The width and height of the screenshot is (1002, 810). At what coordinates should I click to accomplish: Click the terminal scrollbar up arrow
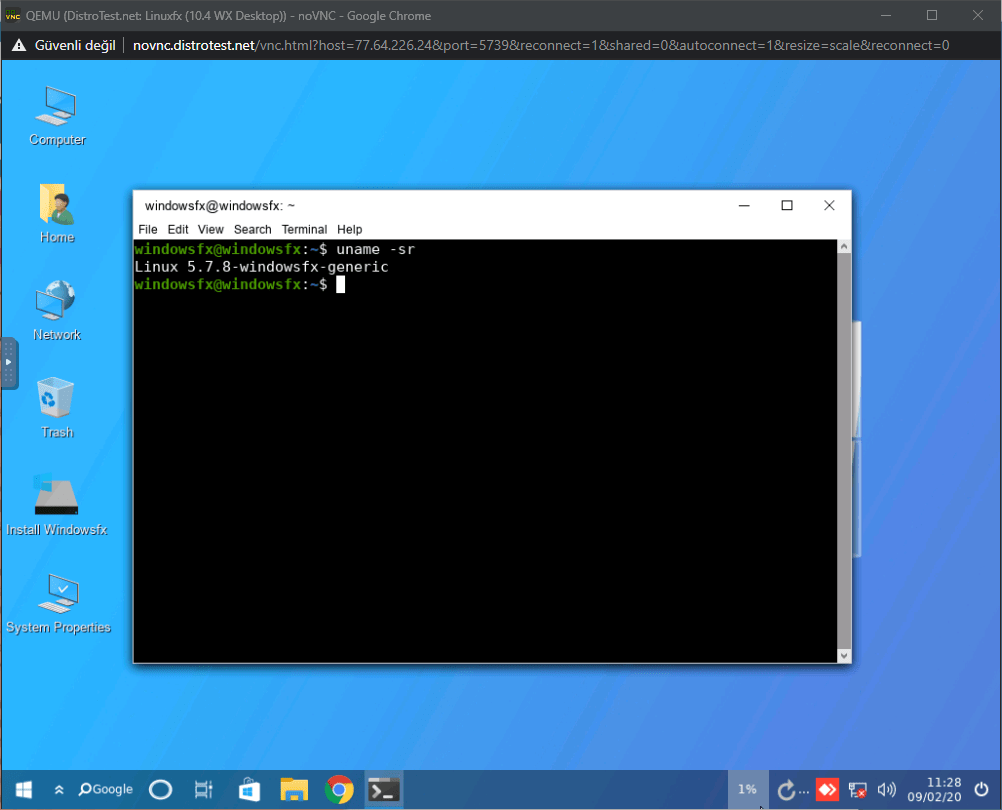(x=844, y=247)
